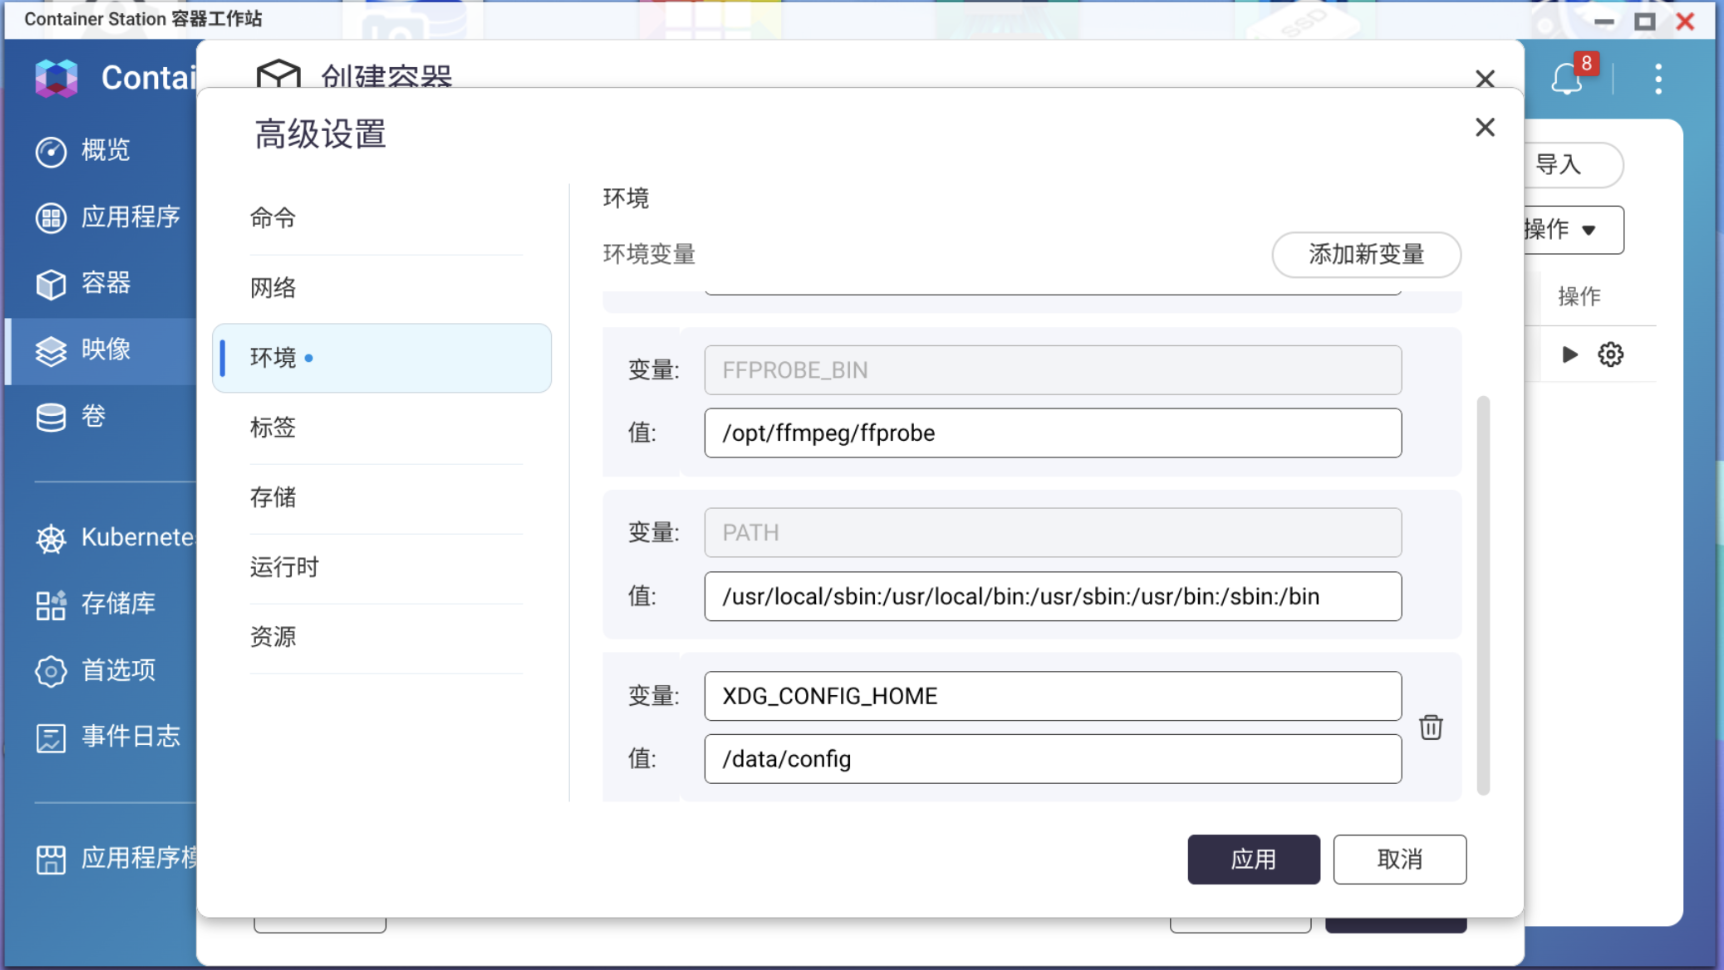The width and height of the screenshot is (1724, 970).
Task: Run the image using the play icon
Action: click(1569, 354)
